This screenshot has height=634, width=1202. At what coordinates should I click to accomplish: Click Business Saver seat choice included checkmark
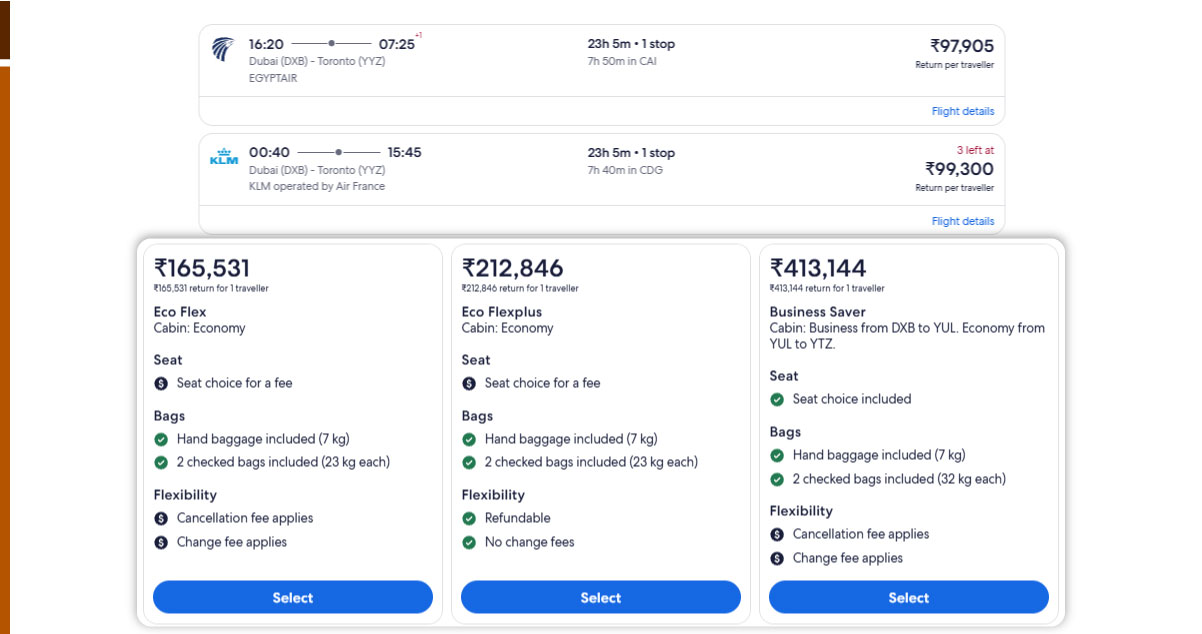777,399
